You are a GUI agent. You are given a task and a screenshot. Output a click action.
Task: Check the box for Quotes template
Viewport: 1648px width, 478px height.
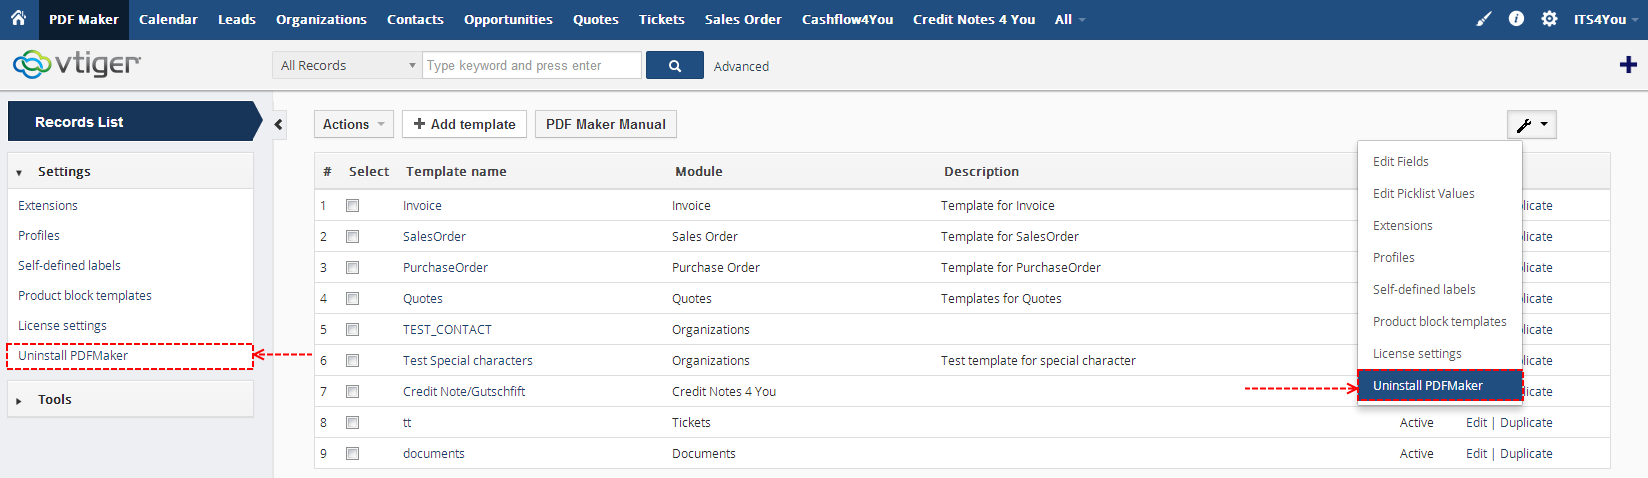point(352,299)
